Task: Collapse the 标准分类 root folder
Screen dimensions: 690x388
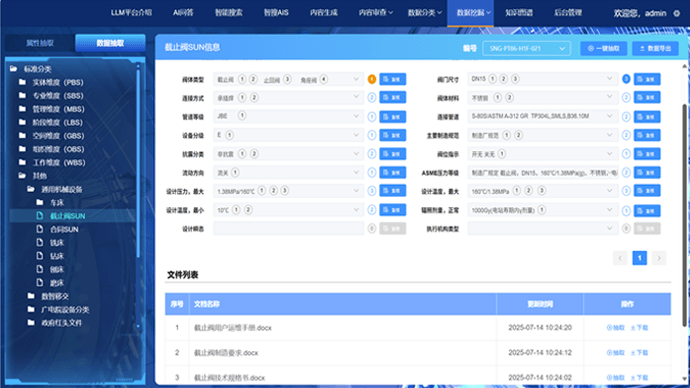Action: click(x=14, y=69)
